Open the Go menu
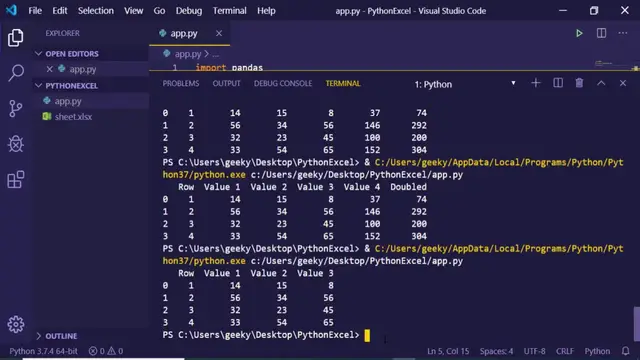Screen dimensions: 640x360 pyautogui.click(x=159, y=11)
